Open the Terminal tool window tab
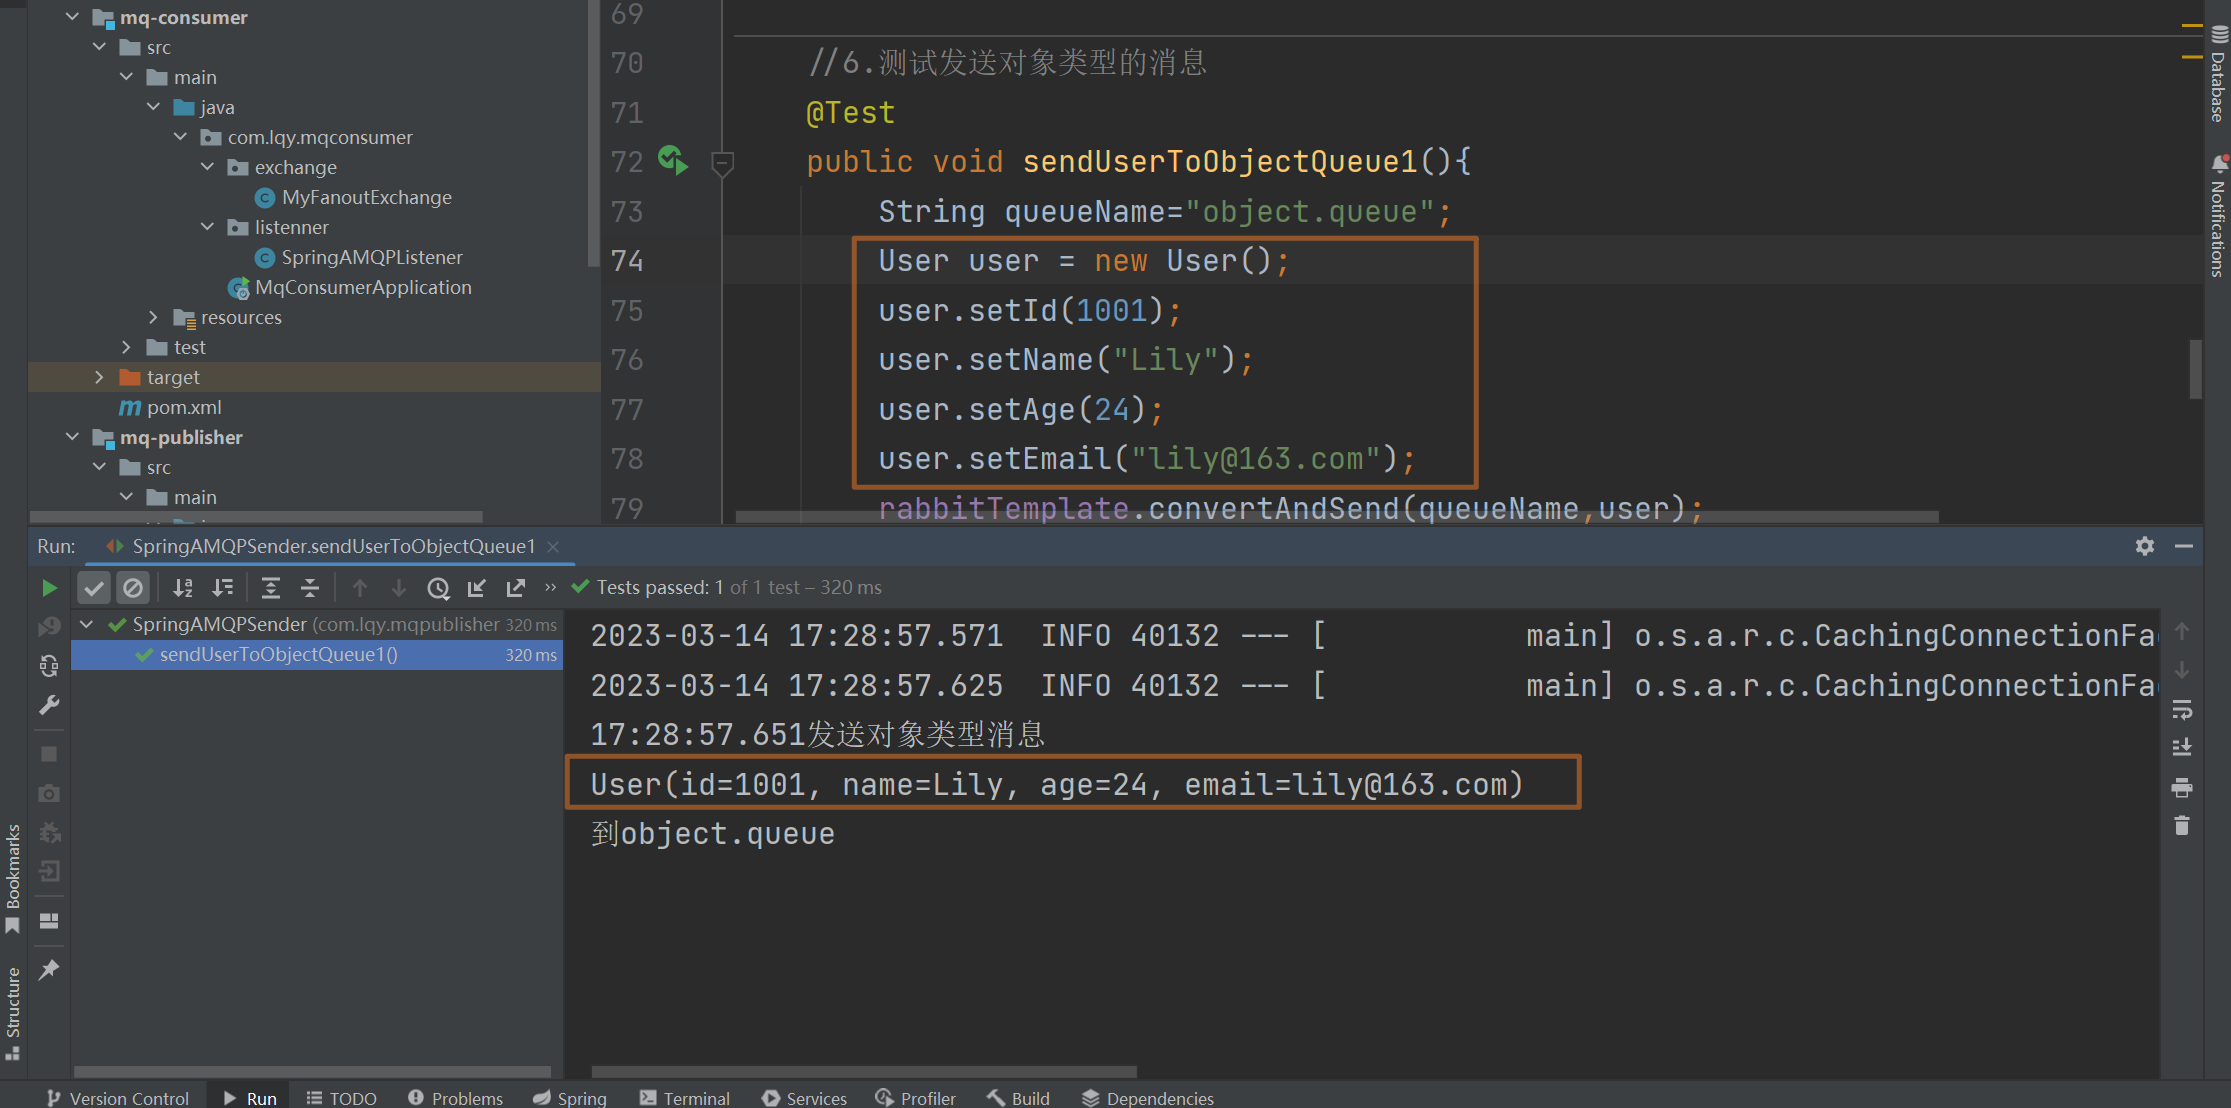2231x1108 pixels. (685, 1098)
